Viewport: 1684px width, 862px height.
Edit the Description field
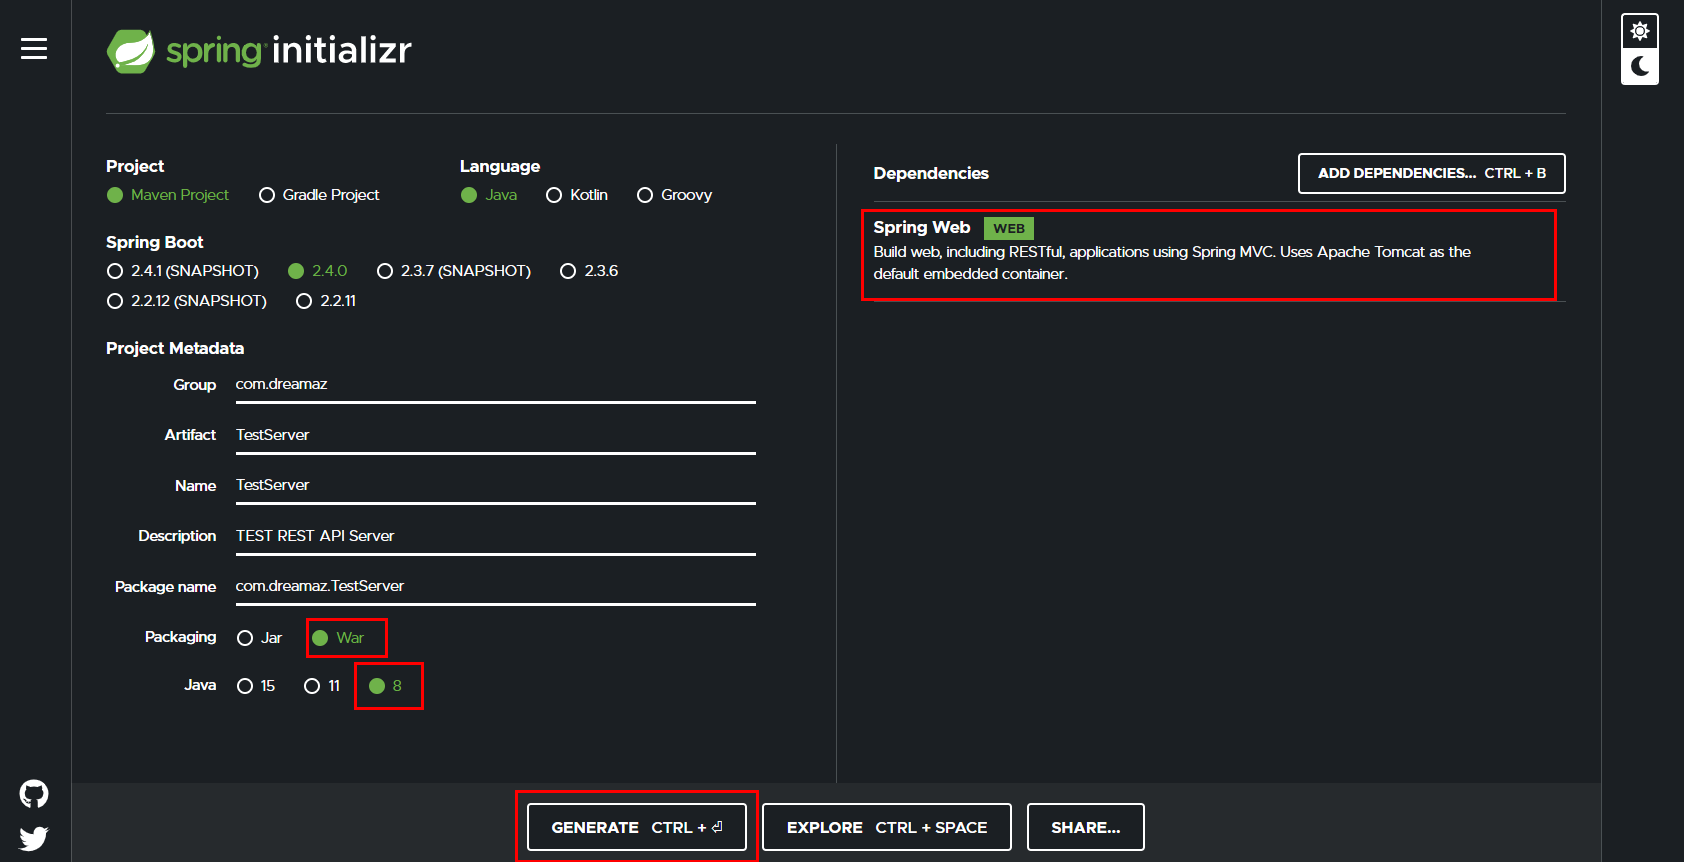click(x=496, y=536)
